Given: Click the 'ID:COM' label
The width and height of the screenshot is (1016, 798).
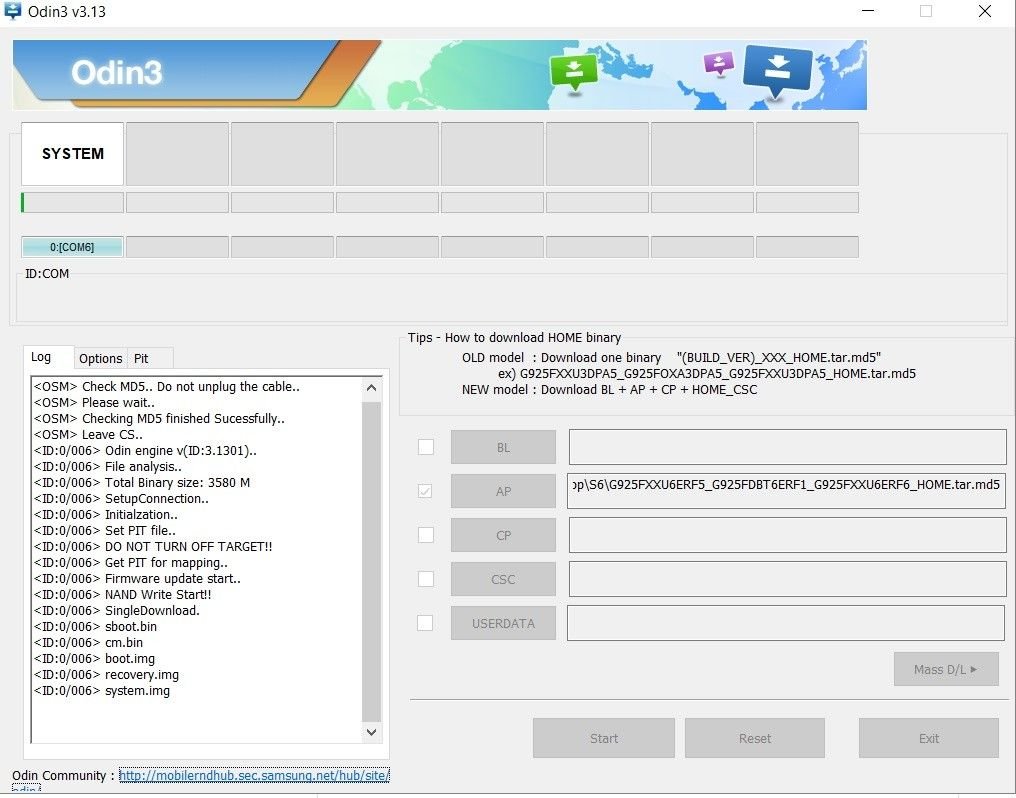Looking at the screenshot, I should 47,273.
